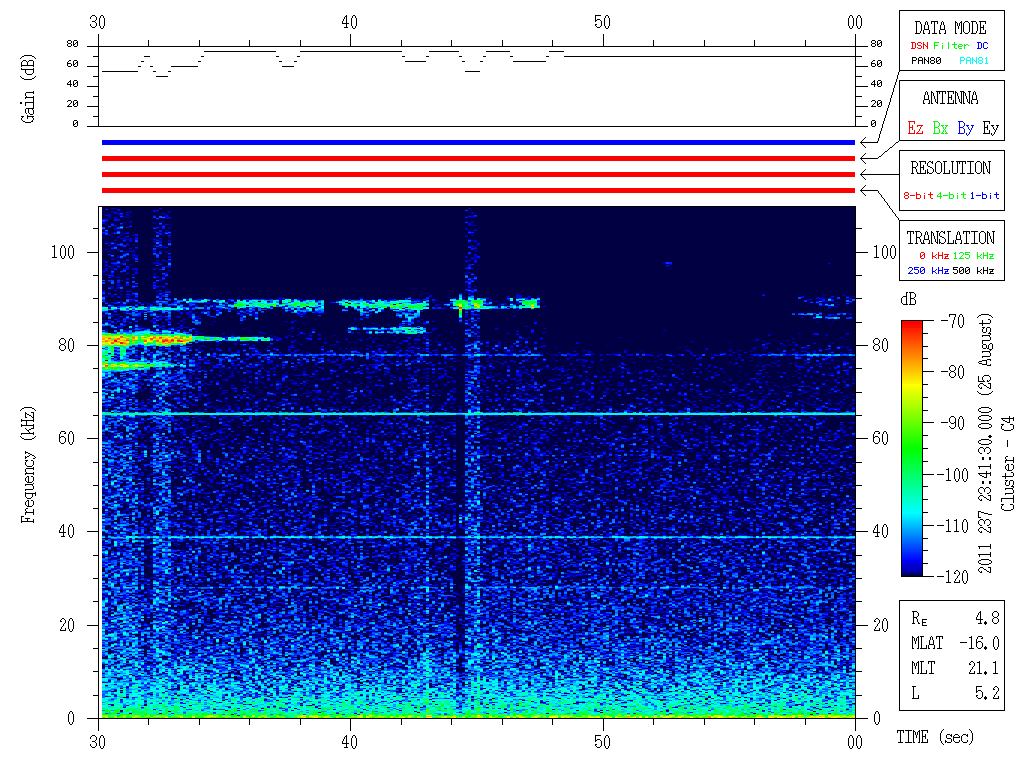Click the Cluster - C4 spacecraft label
This screenshot has height=768, width=1024.
[1008, 463]
